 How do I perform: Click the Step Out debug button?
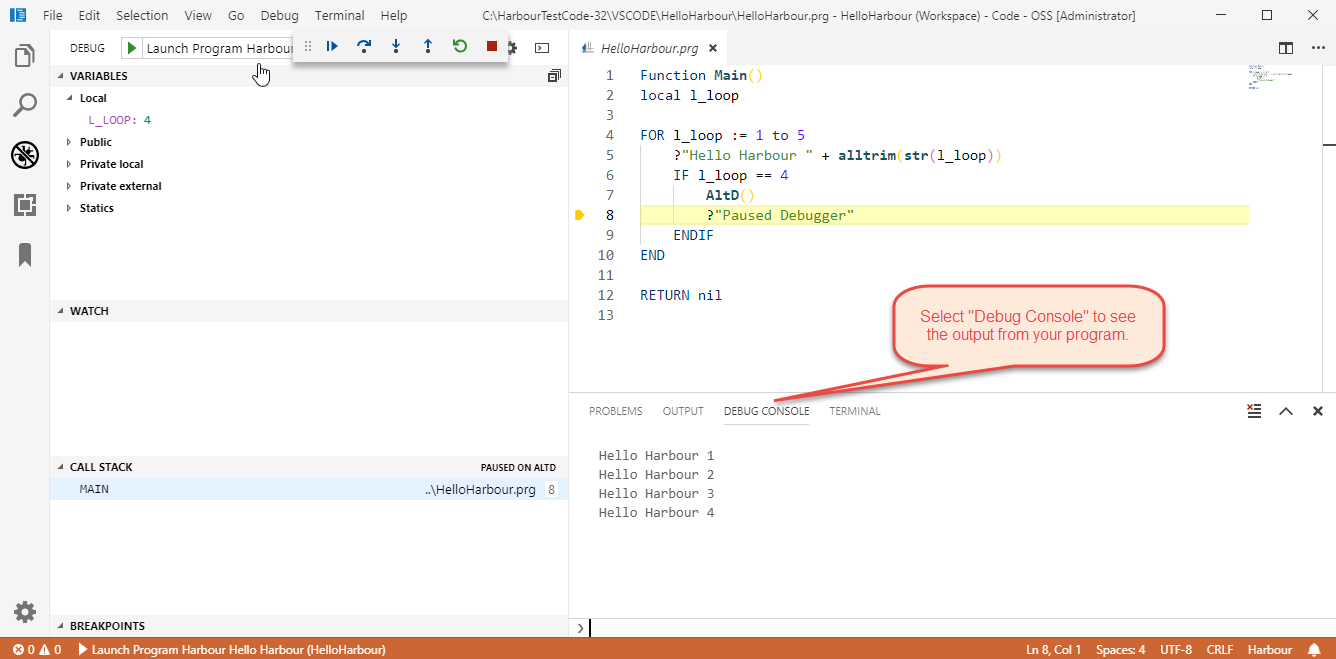pyautogui.click(x=428, y=46)
